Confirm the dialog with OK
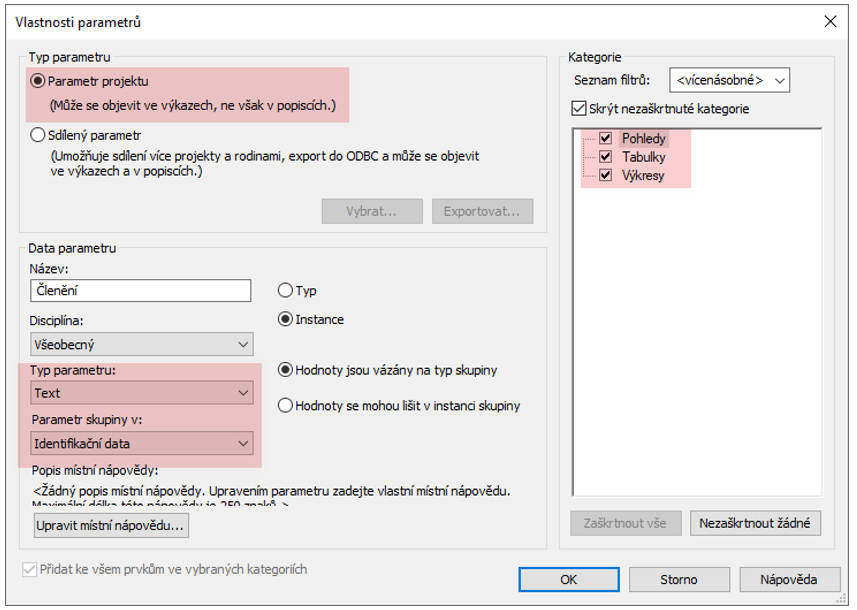This screenshot has width=857, height=610. pos(568,580)
